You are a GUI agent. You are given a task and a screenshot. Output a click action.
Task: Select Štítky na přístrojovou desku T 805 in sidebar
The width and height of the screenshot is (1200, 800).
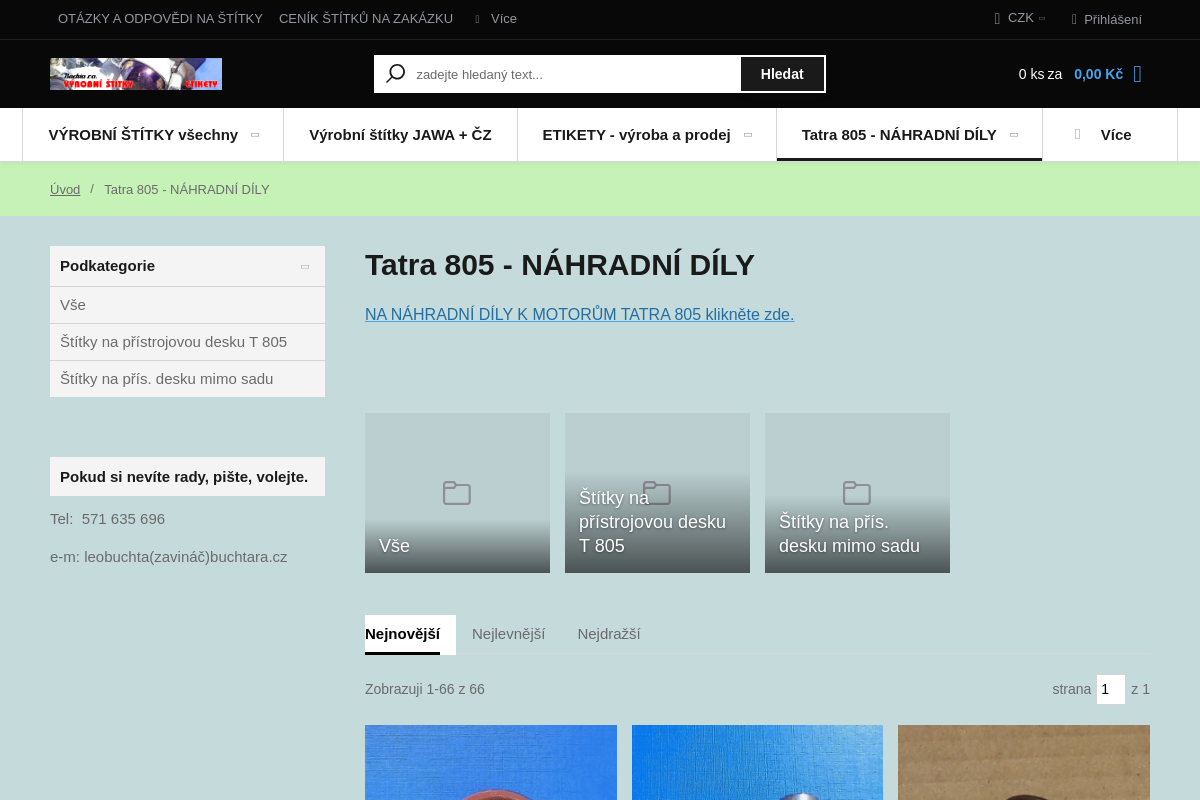coord(173,342)
